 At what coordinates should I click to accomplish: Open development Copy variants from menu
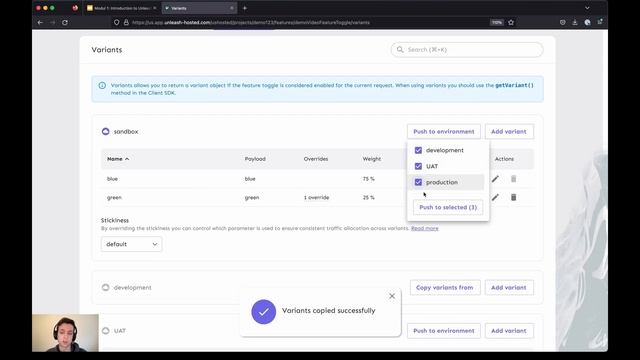(x=445, y=287)
